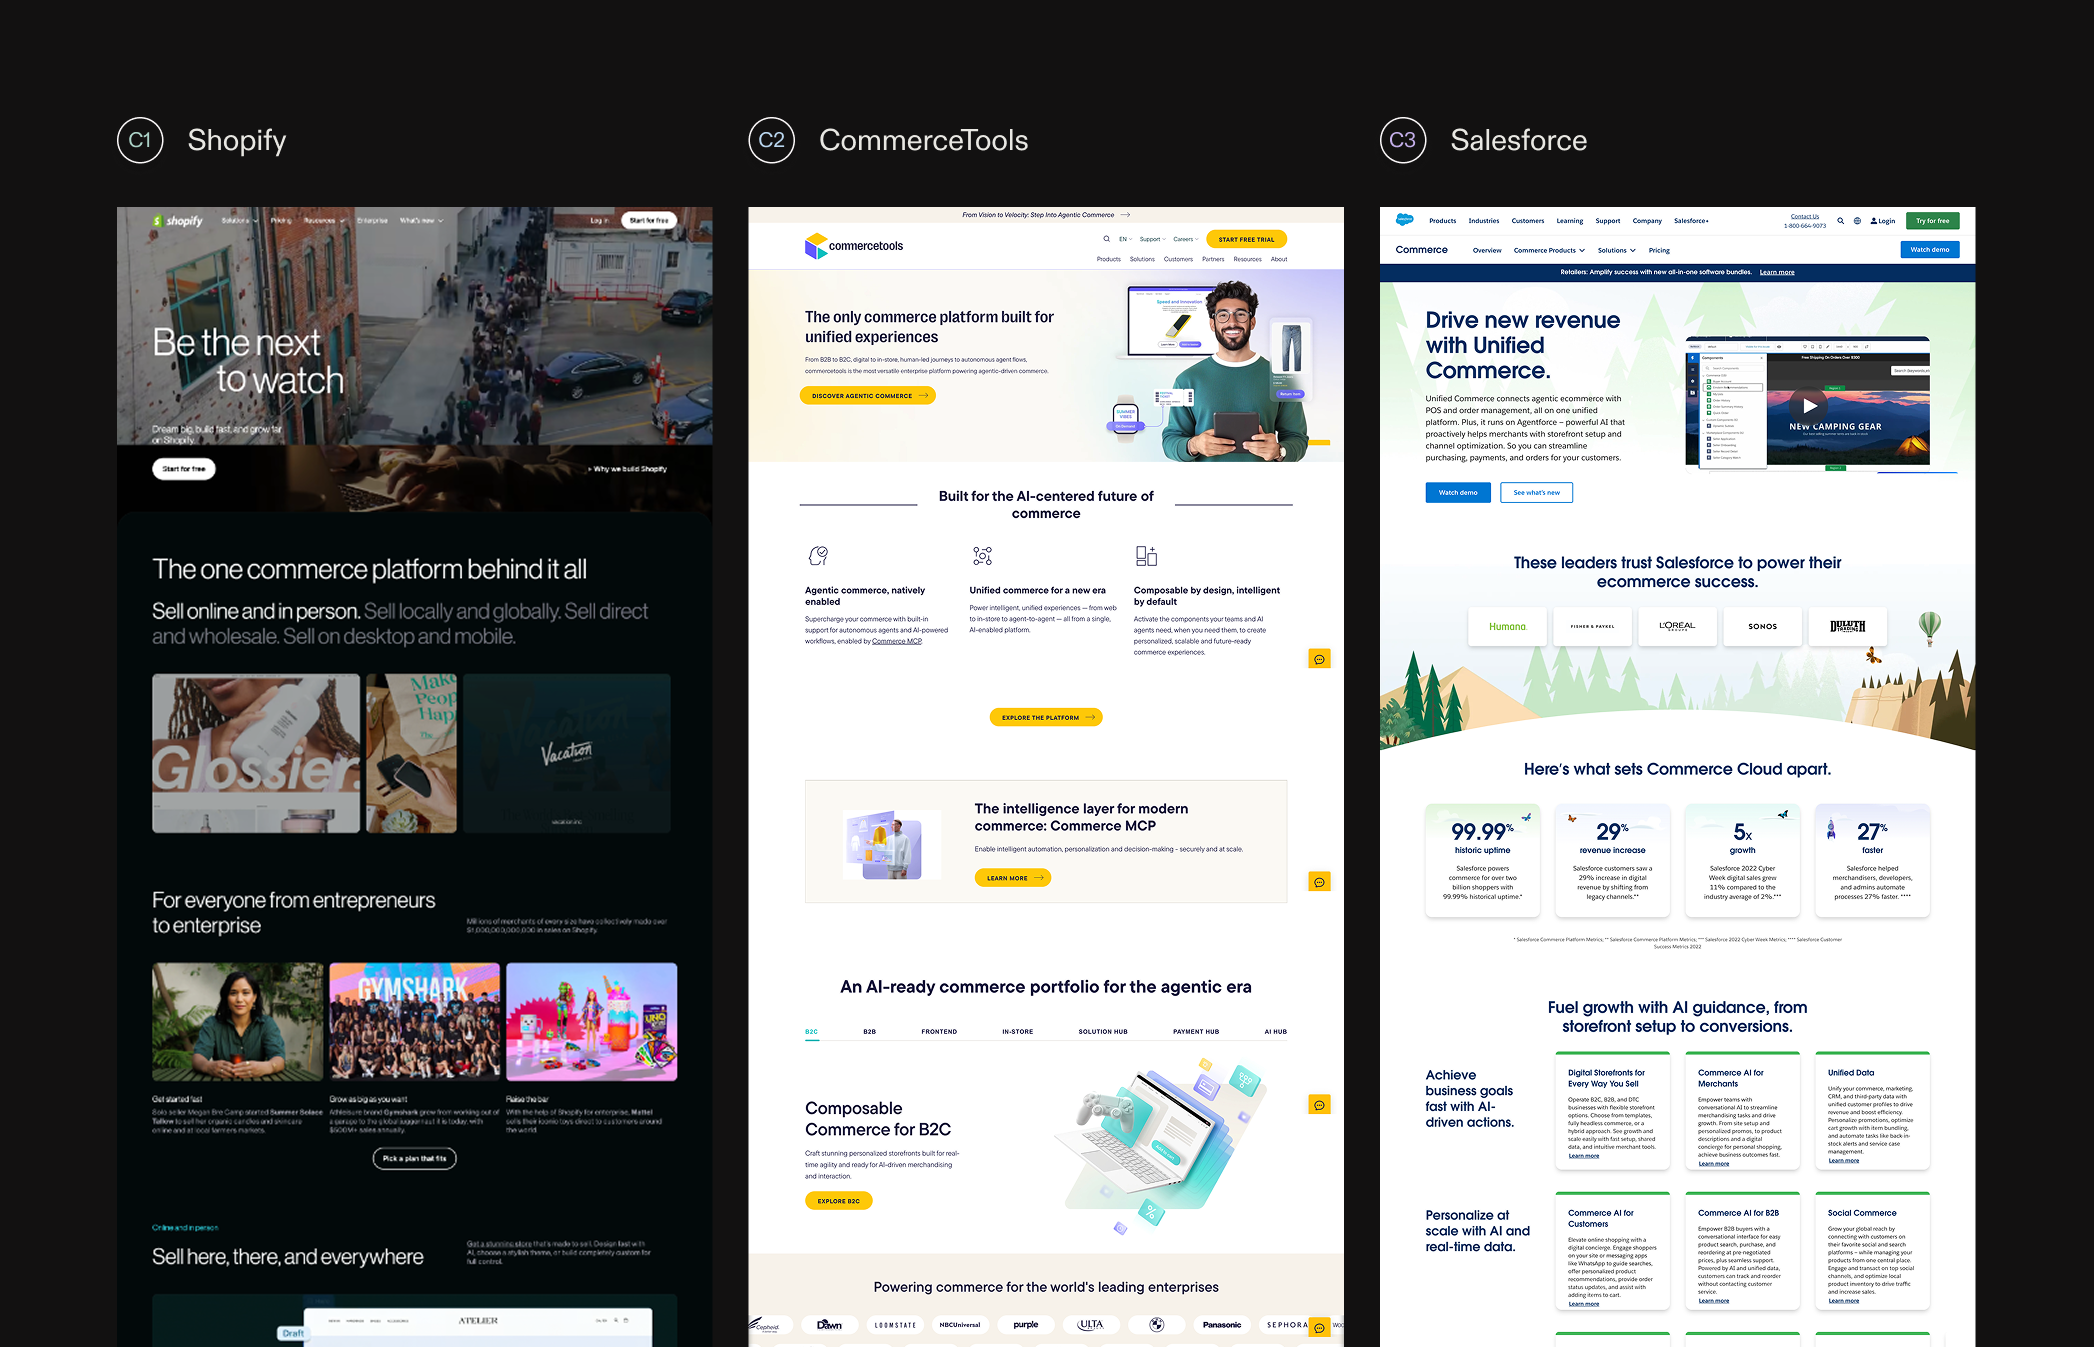The image size is (2094, 1347).
Task: Select the B2C portfolio tab
Action: tap(812, 1031)
